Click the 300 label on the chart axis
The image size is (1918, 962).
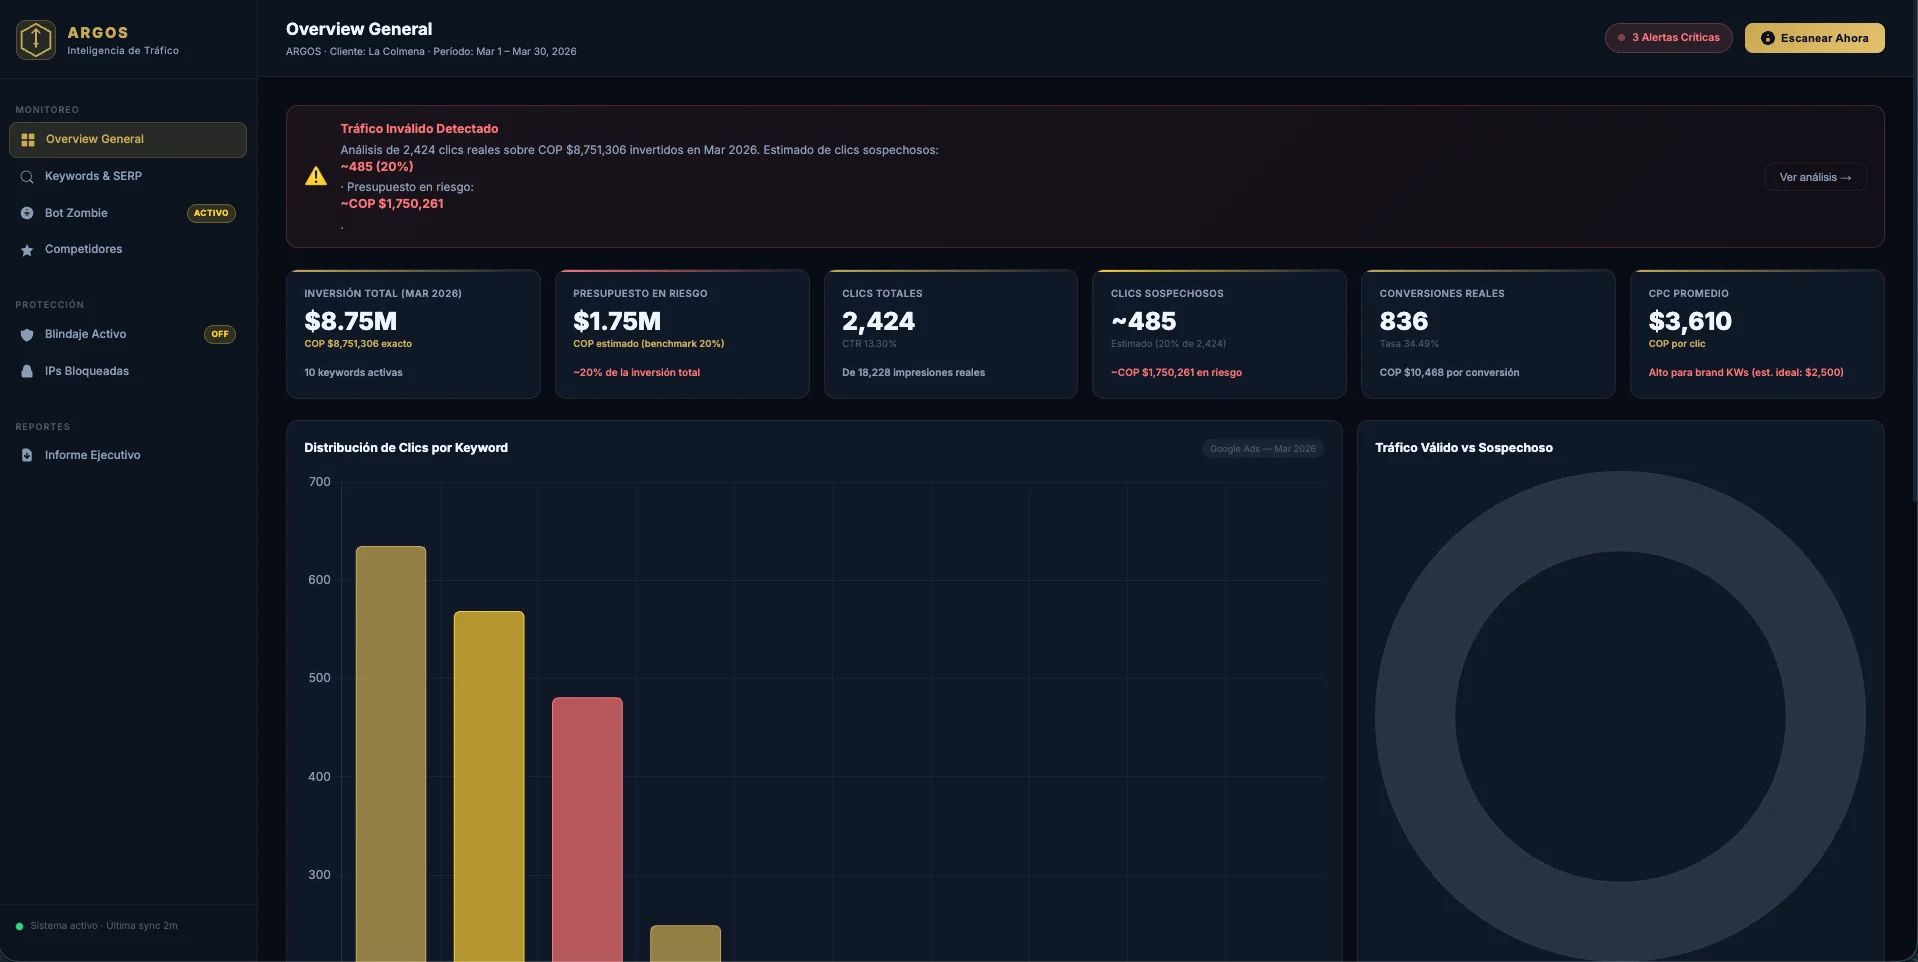tap(319, 875)
